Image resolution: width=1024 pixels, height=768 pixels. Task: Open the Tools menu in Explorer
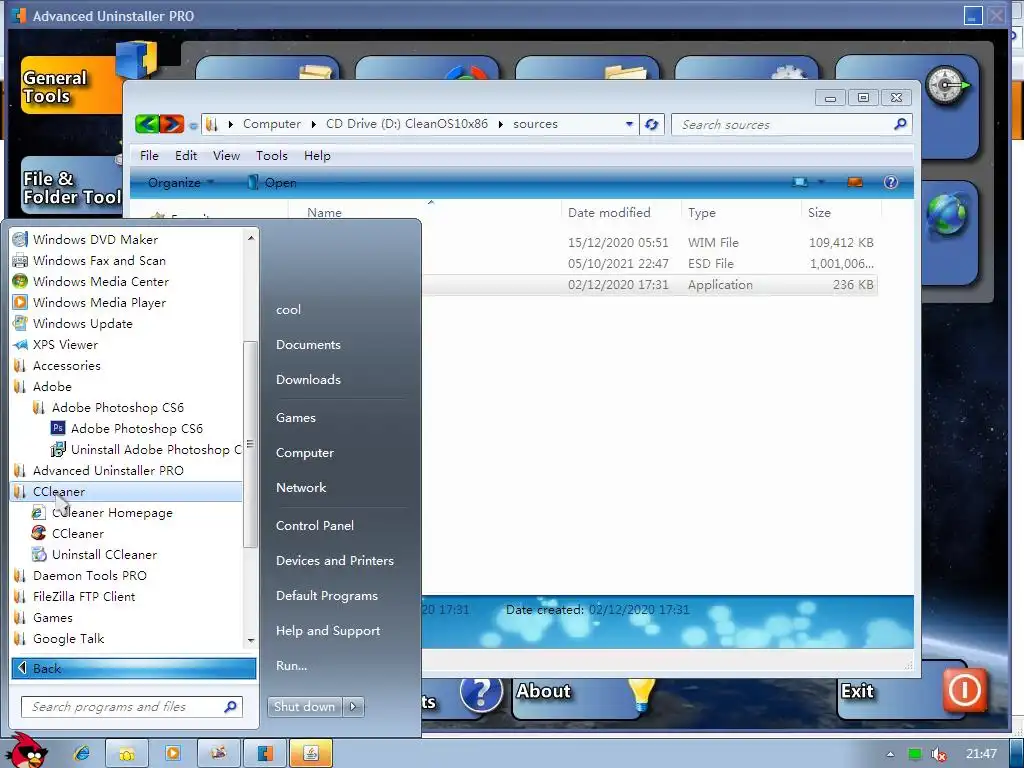272,155
